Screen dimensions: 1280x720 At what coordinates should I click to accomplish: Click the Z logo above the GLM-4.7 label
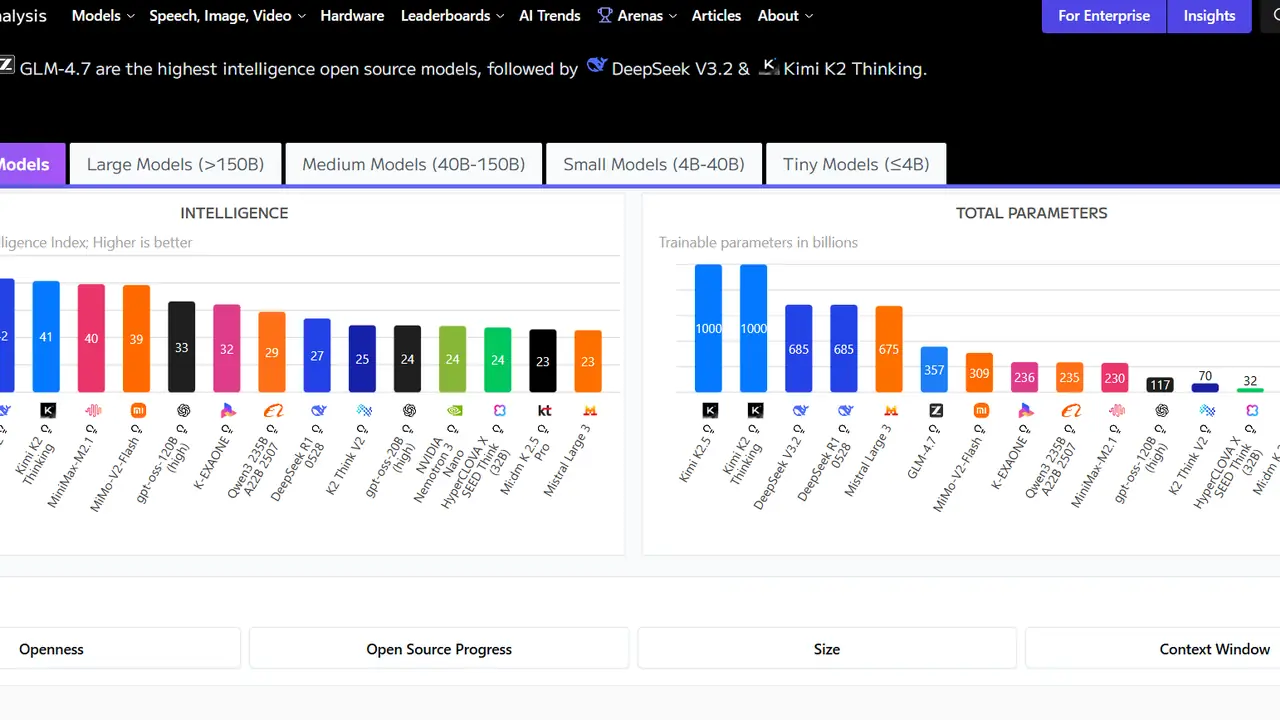pyautogui.click(x=936, y=410)
